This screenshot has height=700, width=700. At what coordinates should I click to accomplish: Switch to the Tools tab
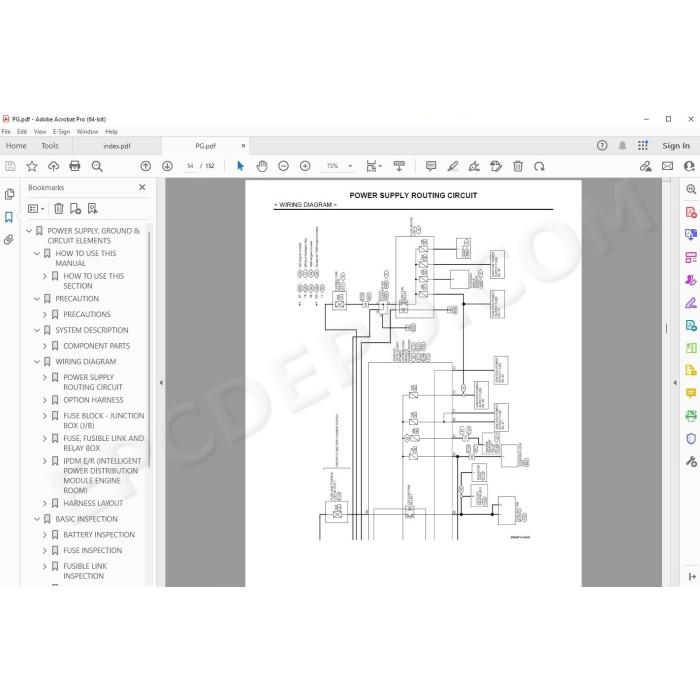click(x=50, y=146)
